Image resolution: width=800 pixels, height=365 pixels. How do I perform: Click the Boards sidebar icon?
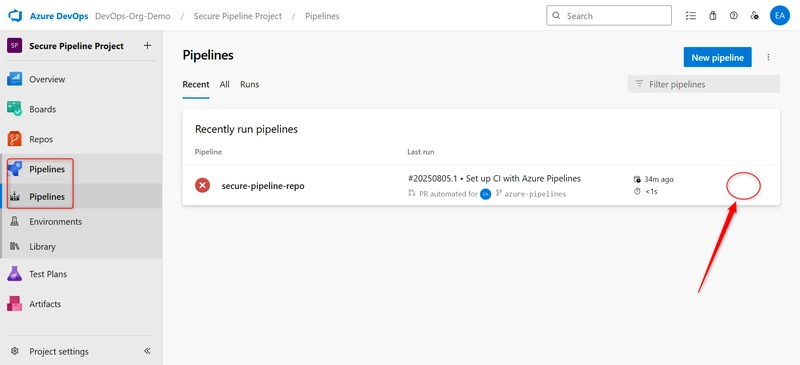[14, 109]
